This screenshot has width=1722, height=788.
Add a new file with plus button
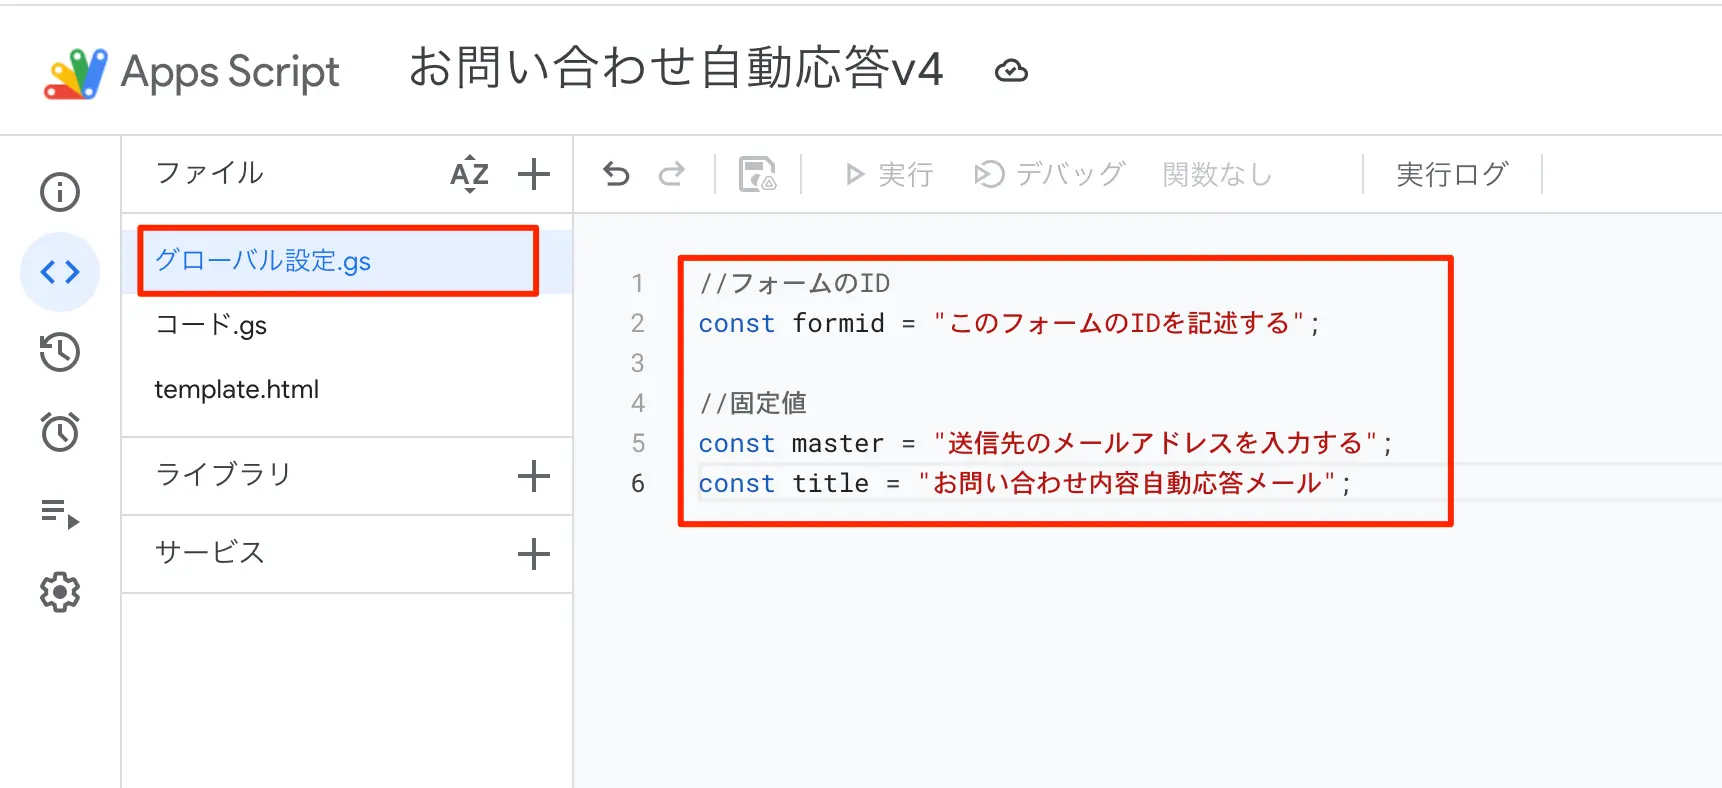click(x=534, y=174)
